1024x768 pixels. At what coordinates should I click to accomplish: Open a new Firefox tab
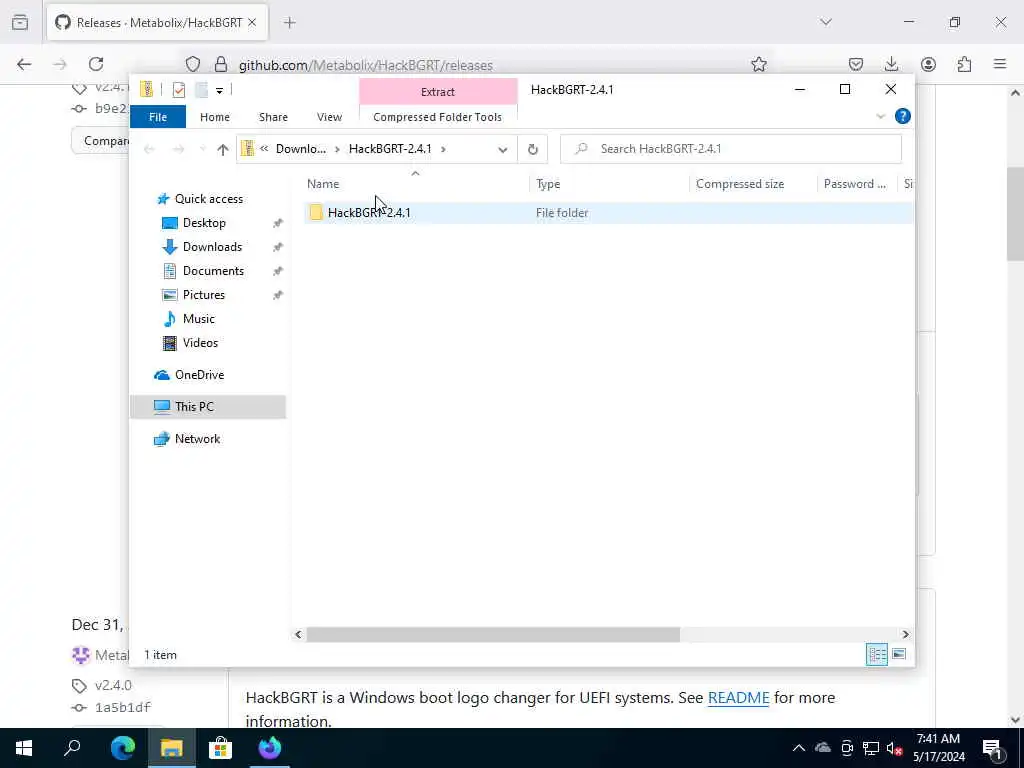pos(290,23)
